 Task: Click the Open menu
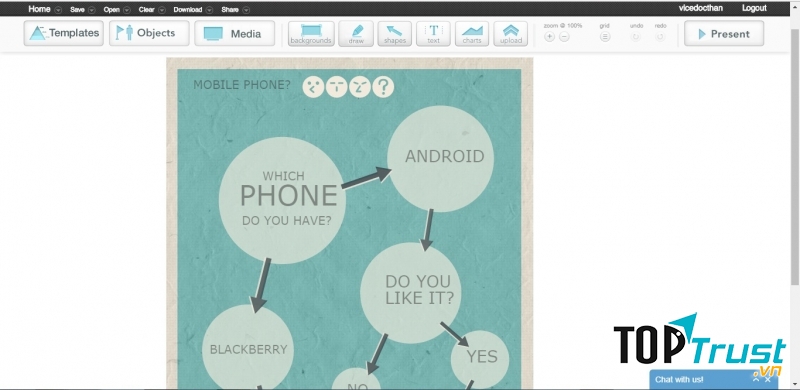(111, 10)
